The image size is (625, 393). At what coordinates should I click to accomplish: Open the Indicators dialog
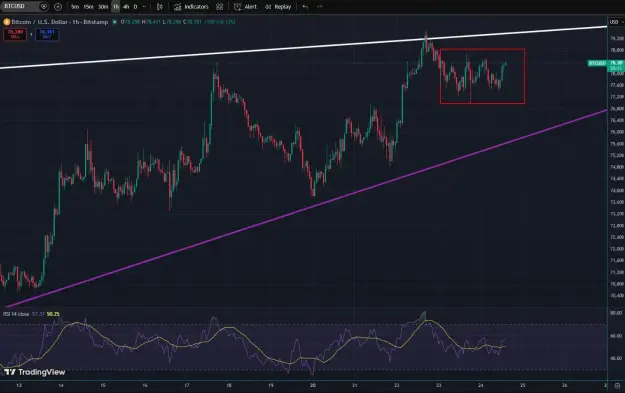191,7
